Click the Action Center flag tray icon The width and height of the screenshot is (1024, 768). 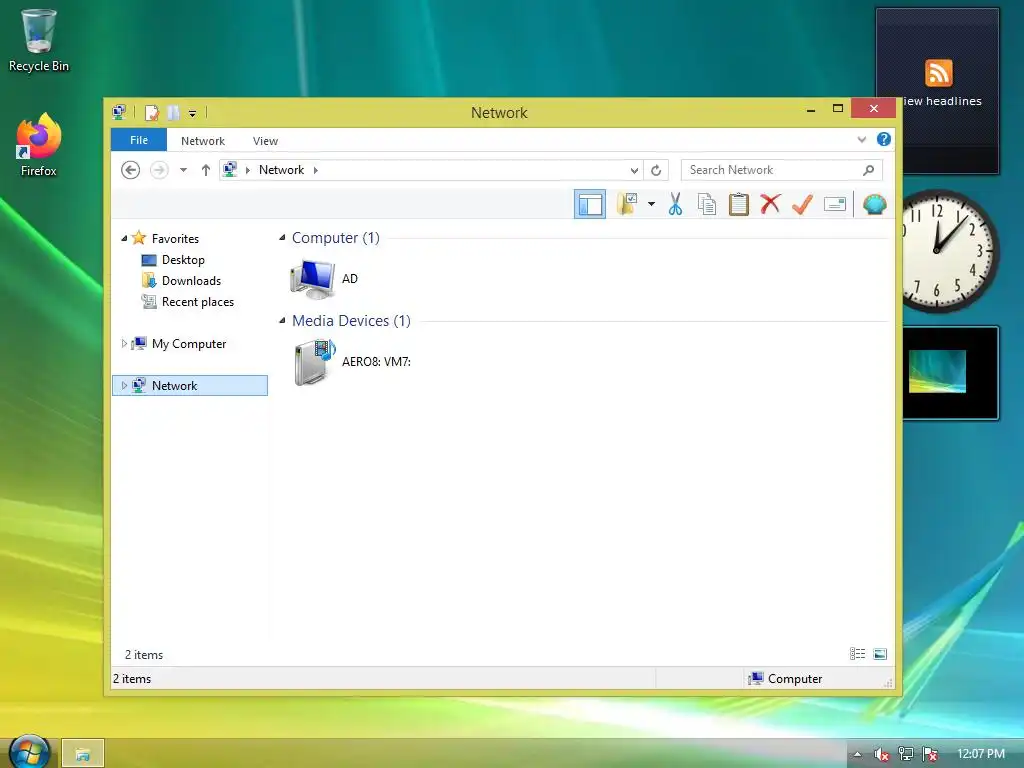930,754
